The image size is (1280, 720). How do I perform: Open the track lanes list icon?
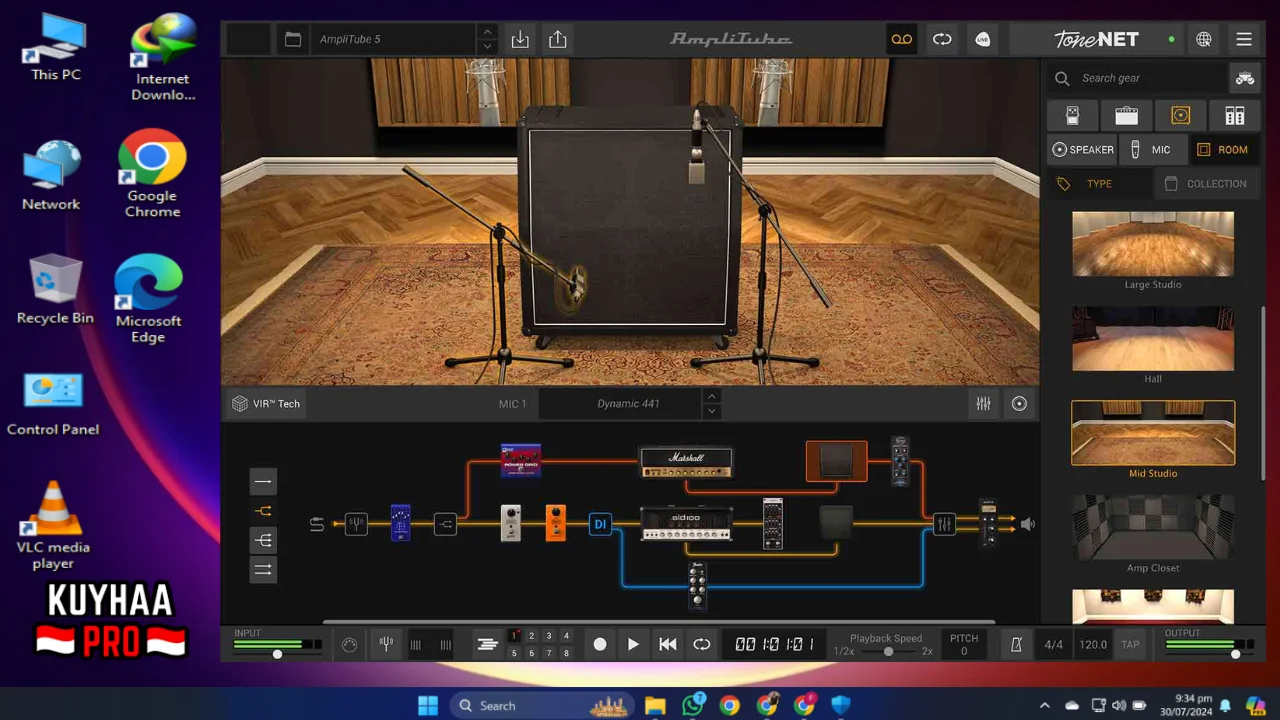487,645
